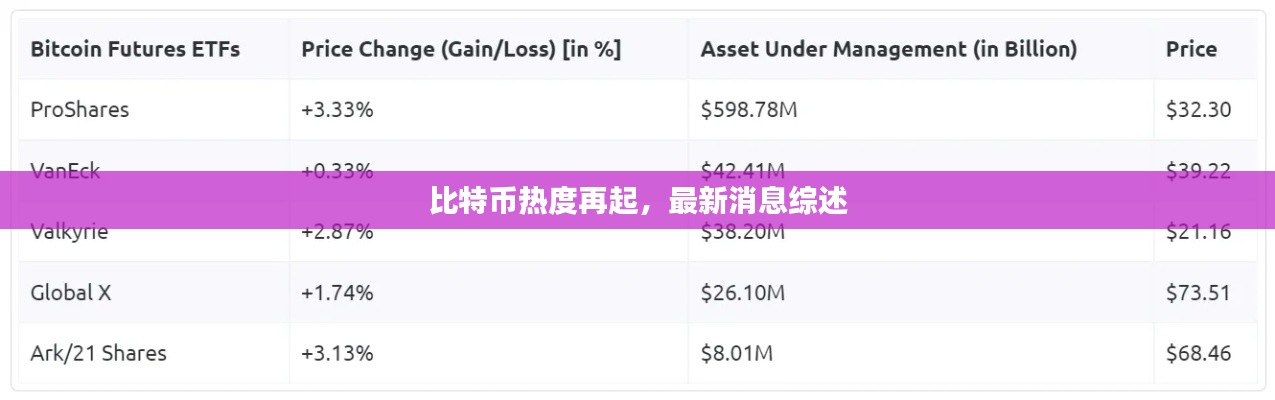Image resolution: width=1275 pixels, height=400 pixels.
Task: Select the ProShares row name
Action: point(80,110)
